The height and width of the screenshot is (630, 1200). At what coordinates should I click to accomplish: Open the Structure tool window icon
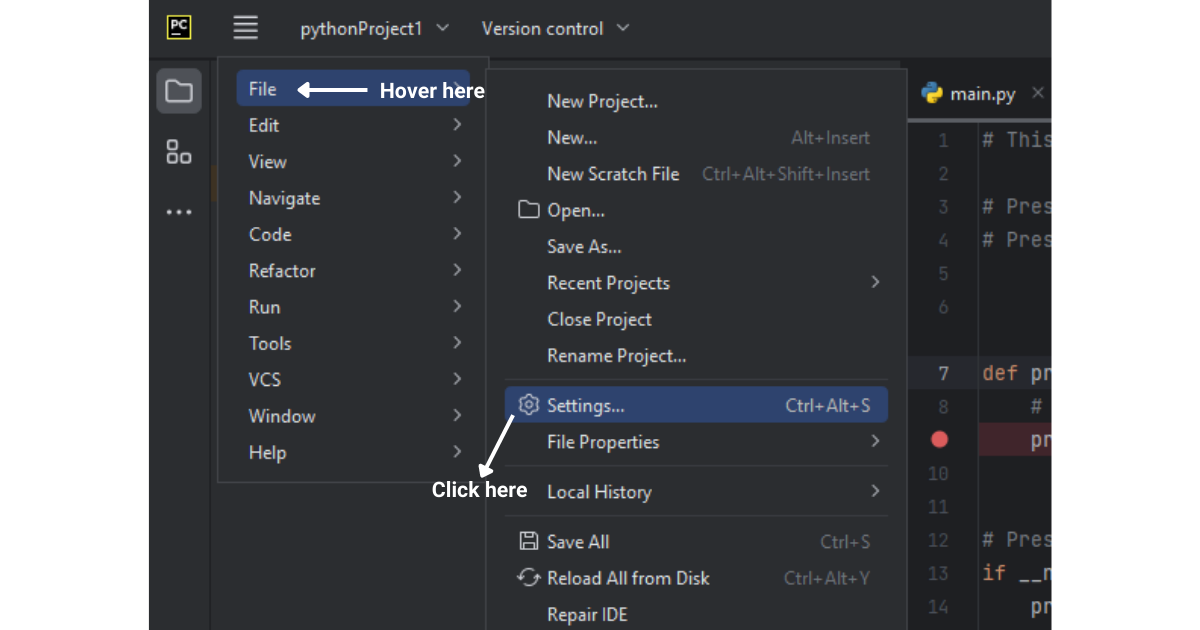179,152
